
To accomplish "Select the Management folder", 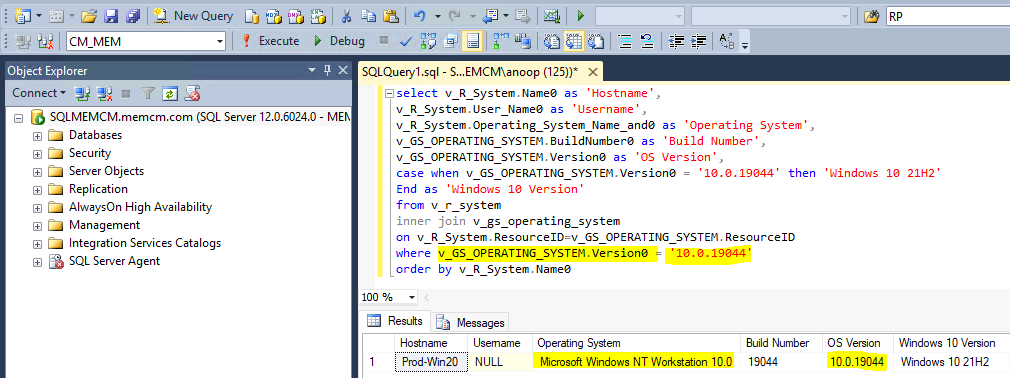I will pos(104,225).
